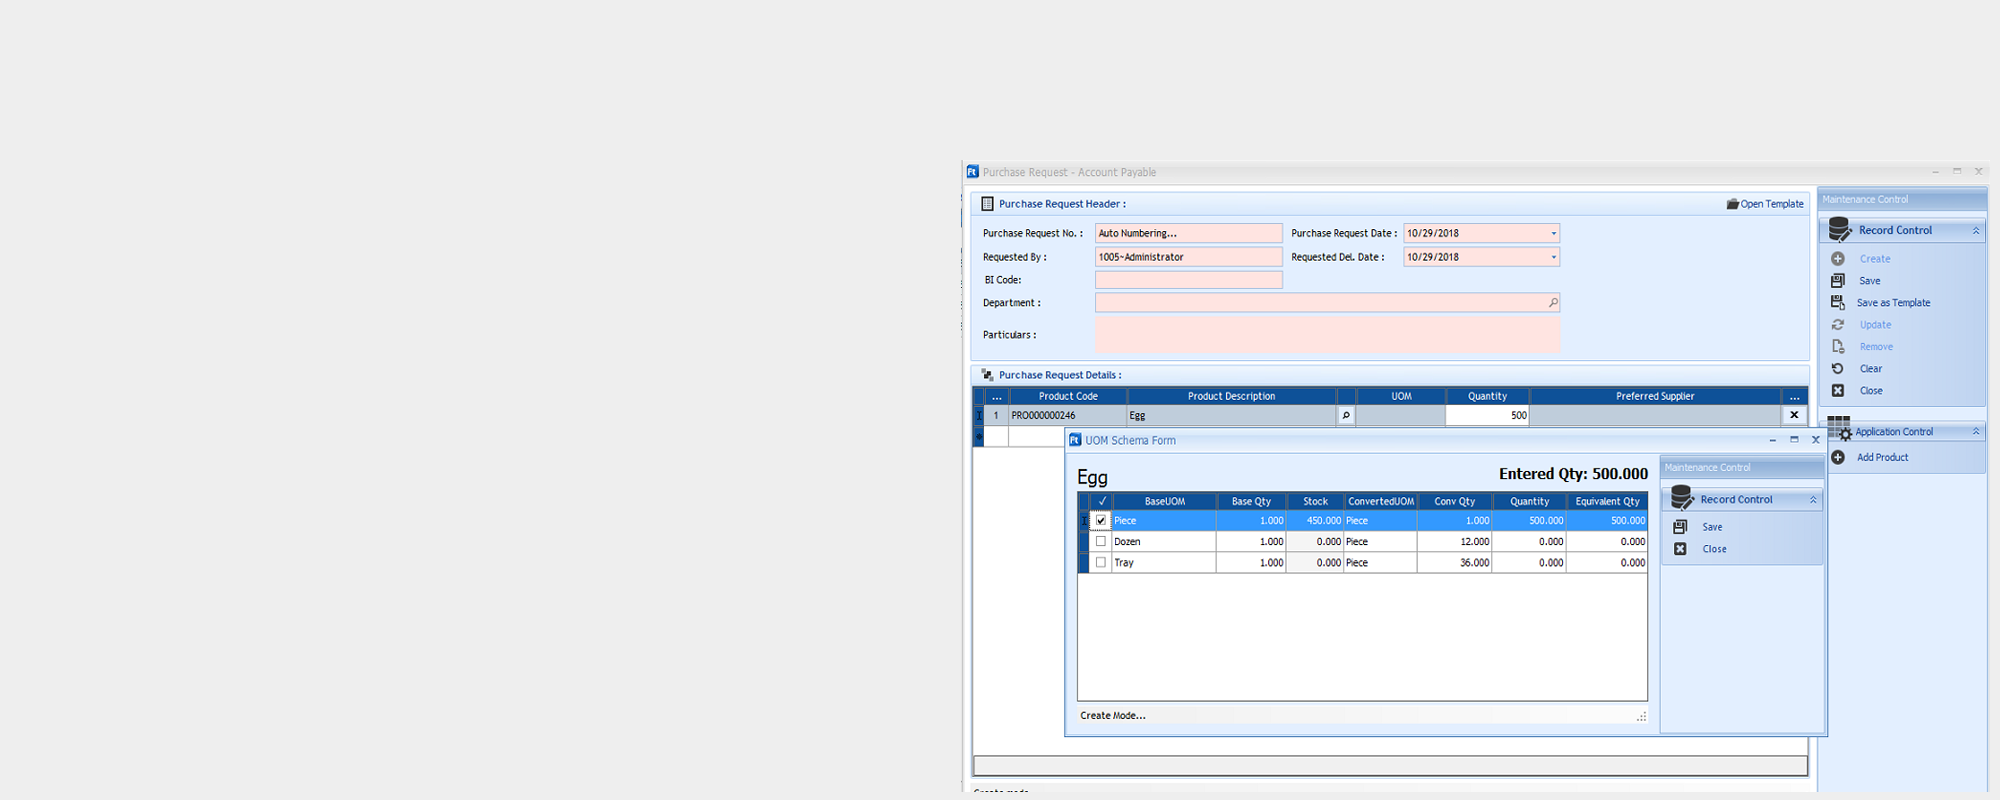Click the PRO000000246 product code cell
This screenshot has width=2000, height=800.
1068,415
